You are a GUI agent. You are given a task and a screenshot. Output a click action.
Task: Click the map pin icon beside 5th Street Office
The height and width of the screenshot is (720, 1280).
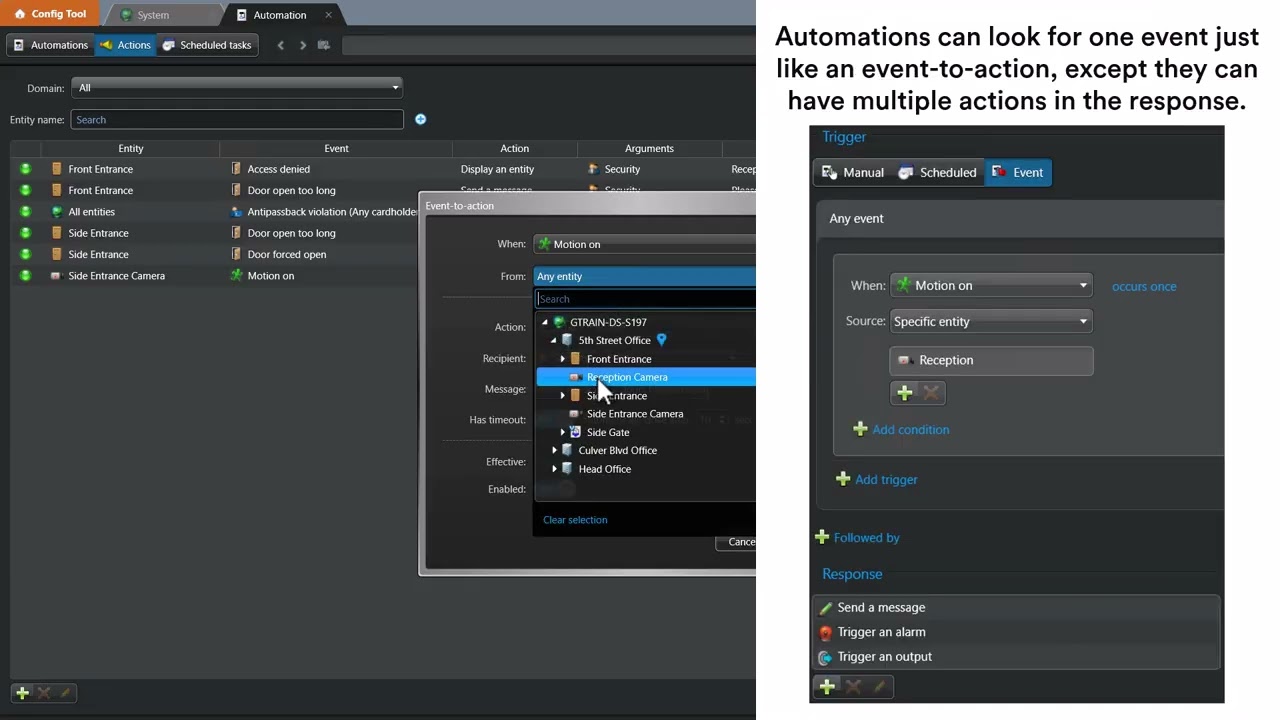click(x=661, y=340)
